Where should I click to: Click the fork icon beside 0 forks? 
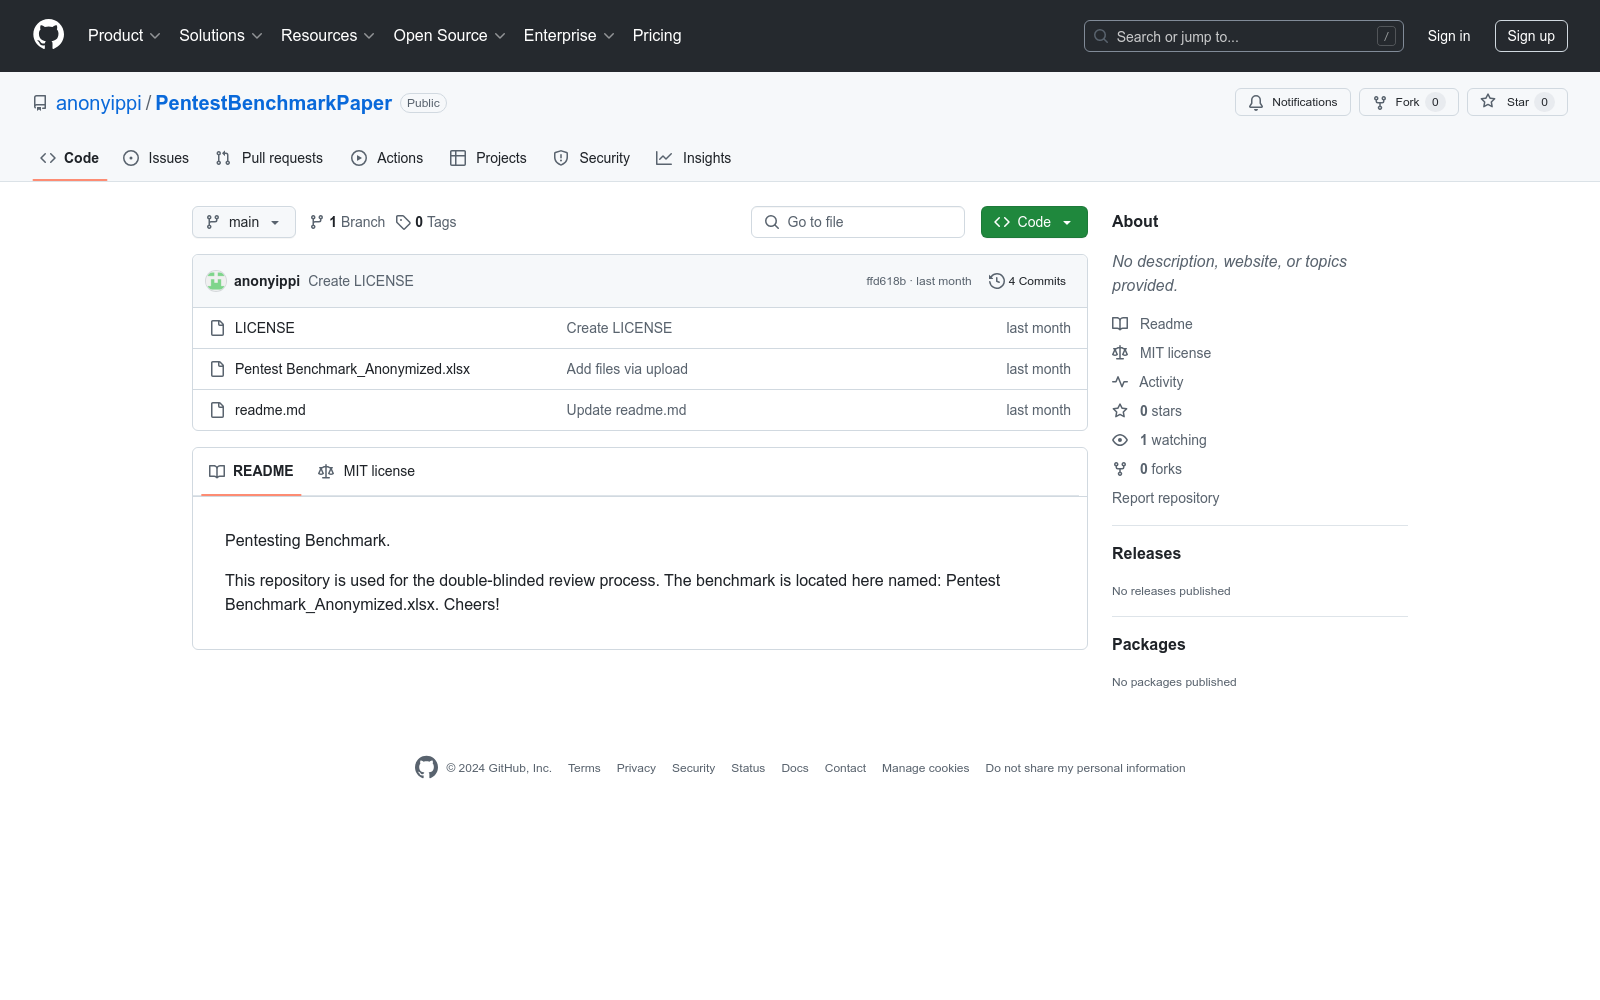point(1120,469)
